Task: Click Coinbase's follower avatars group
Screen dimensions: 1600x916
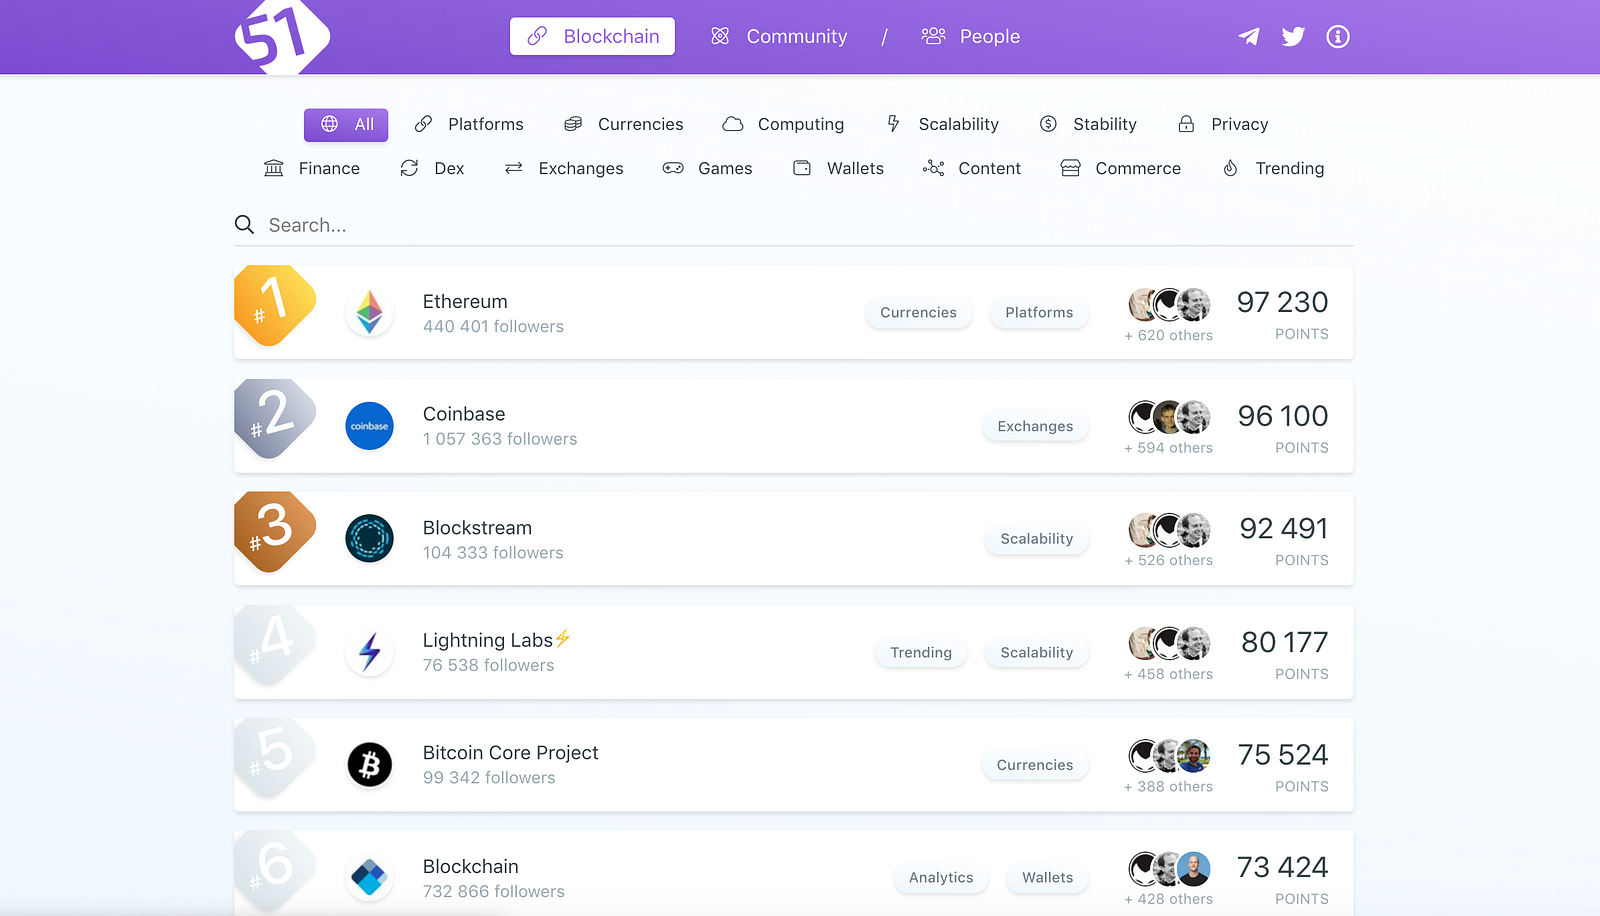Action: (x=1169, y=417)
